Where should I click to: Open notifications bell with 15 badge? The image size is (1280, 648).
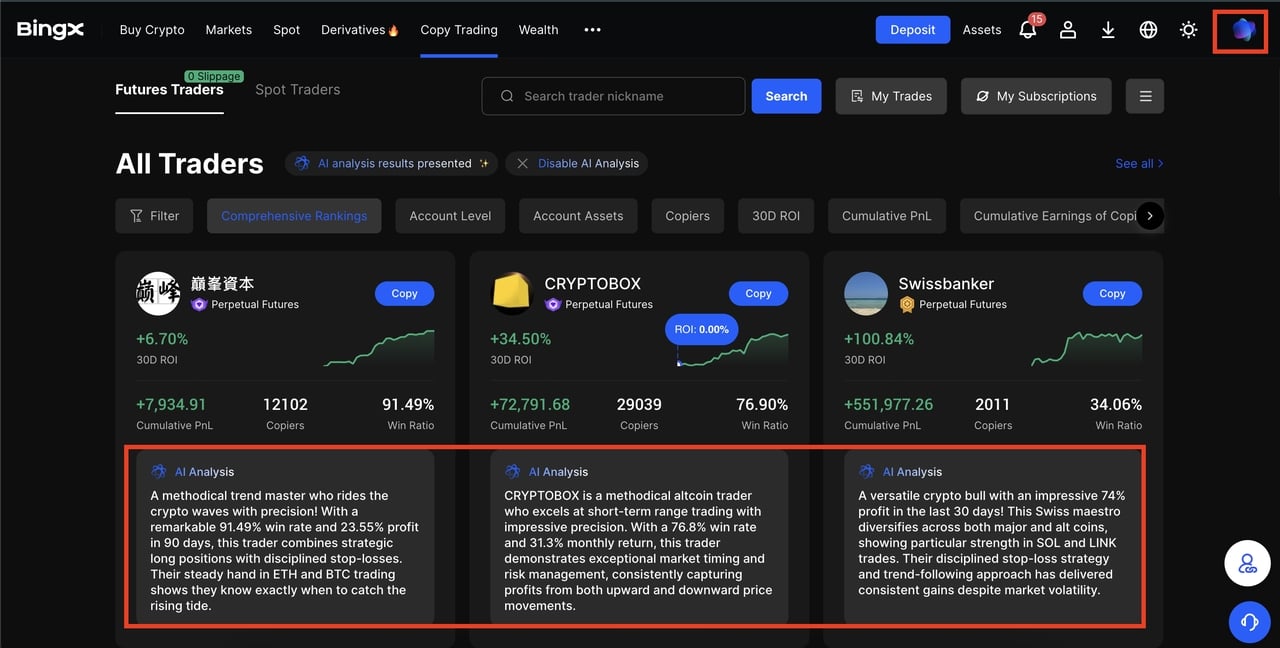[x=1029, y=28]
